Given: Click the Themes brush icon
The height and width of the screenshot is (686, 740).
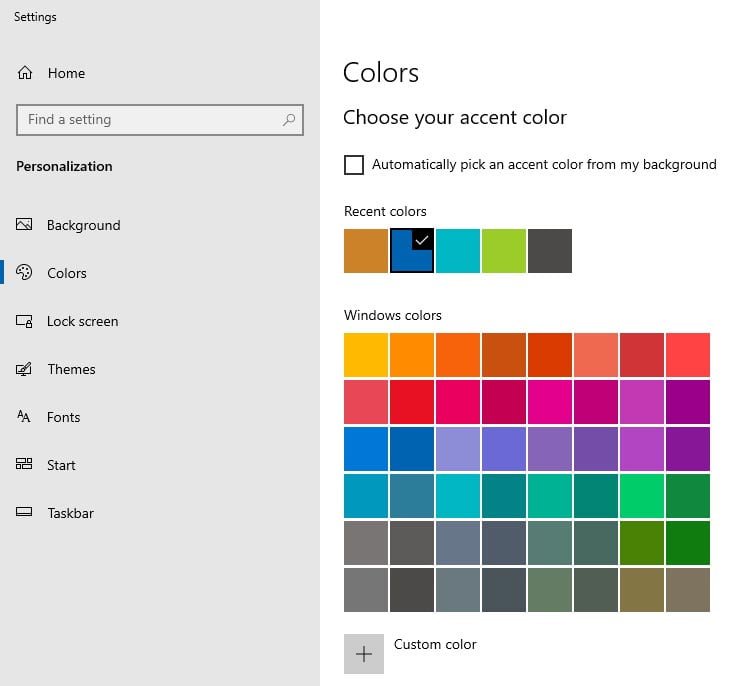Looking at the screenshot, I should (24, 369).
